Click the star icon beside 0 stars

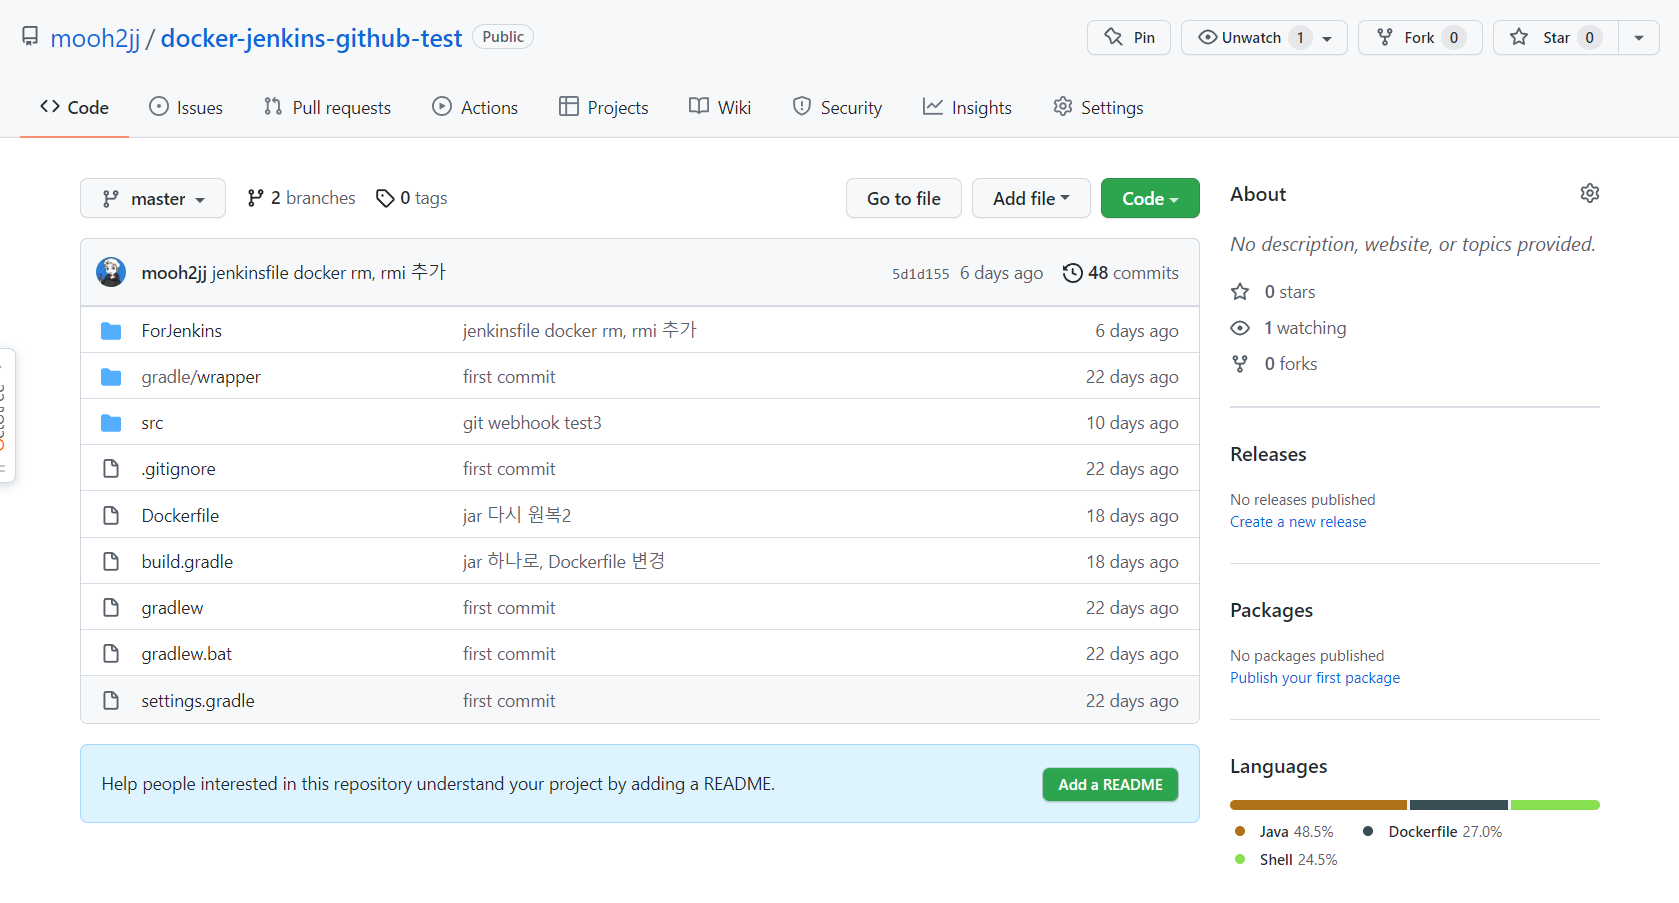pos(1240,292)
